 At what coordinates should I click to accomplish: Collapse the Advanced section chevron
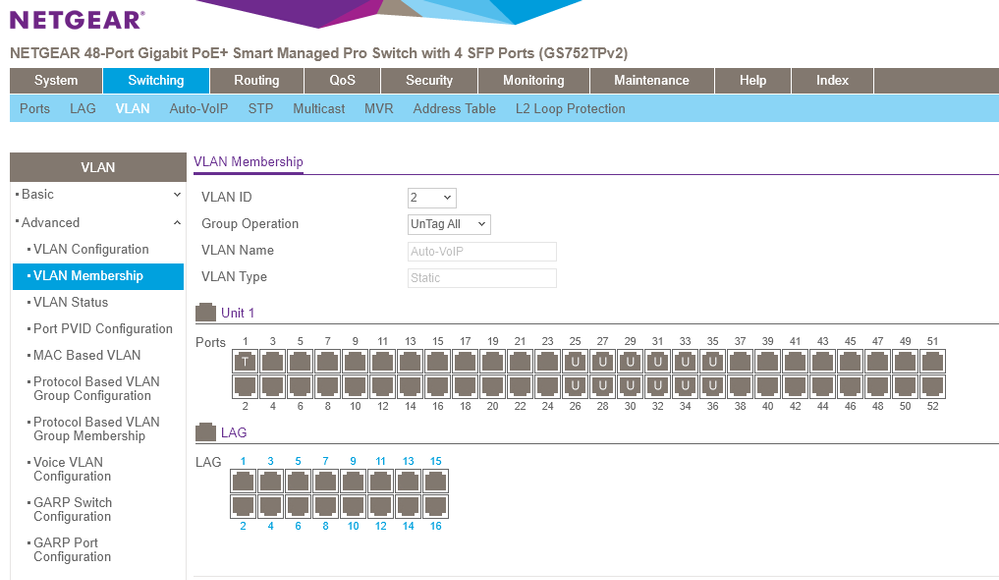click(x=177, y=223)
